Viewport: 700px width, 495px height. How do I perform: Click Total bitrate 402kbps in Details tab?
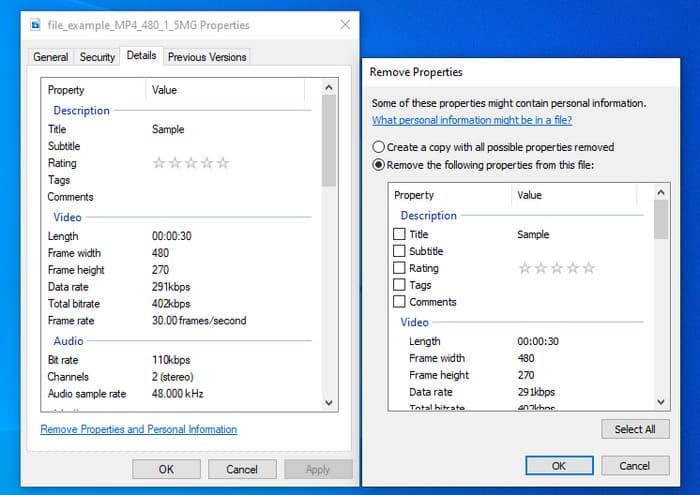pos(171,304)
